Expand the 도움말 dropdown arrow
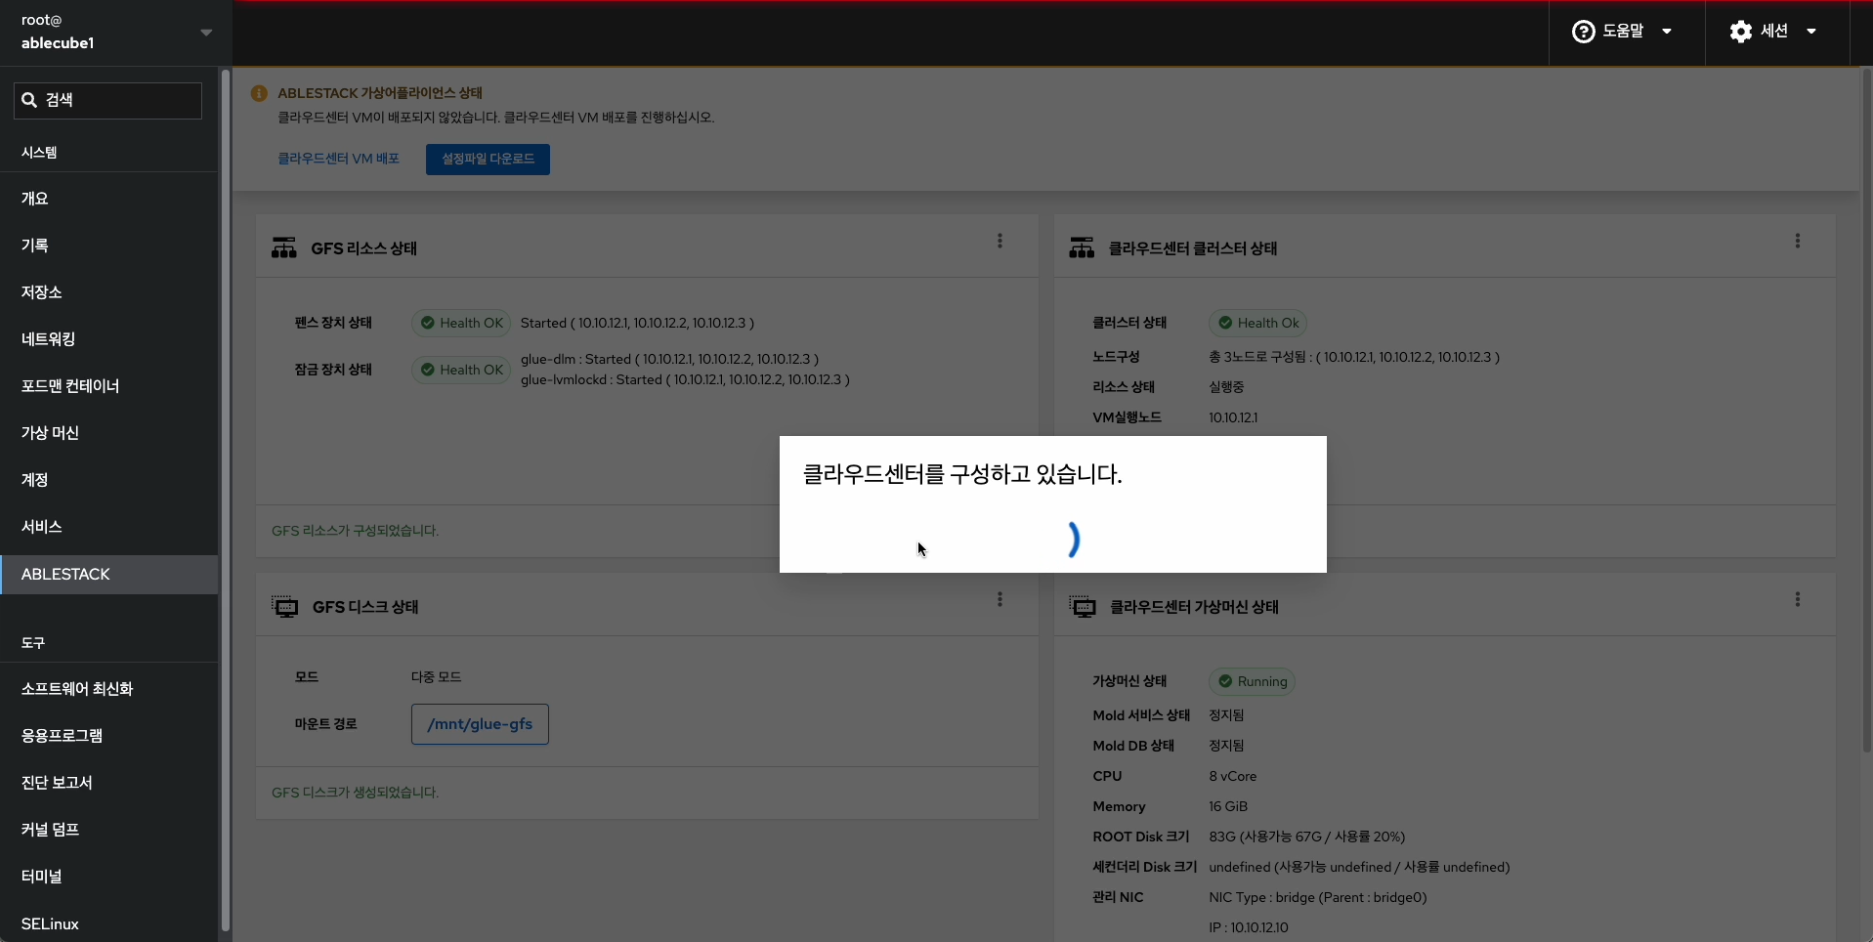Image resolution: width=1873 pixels, height=942 pixels. point(1667,32)
